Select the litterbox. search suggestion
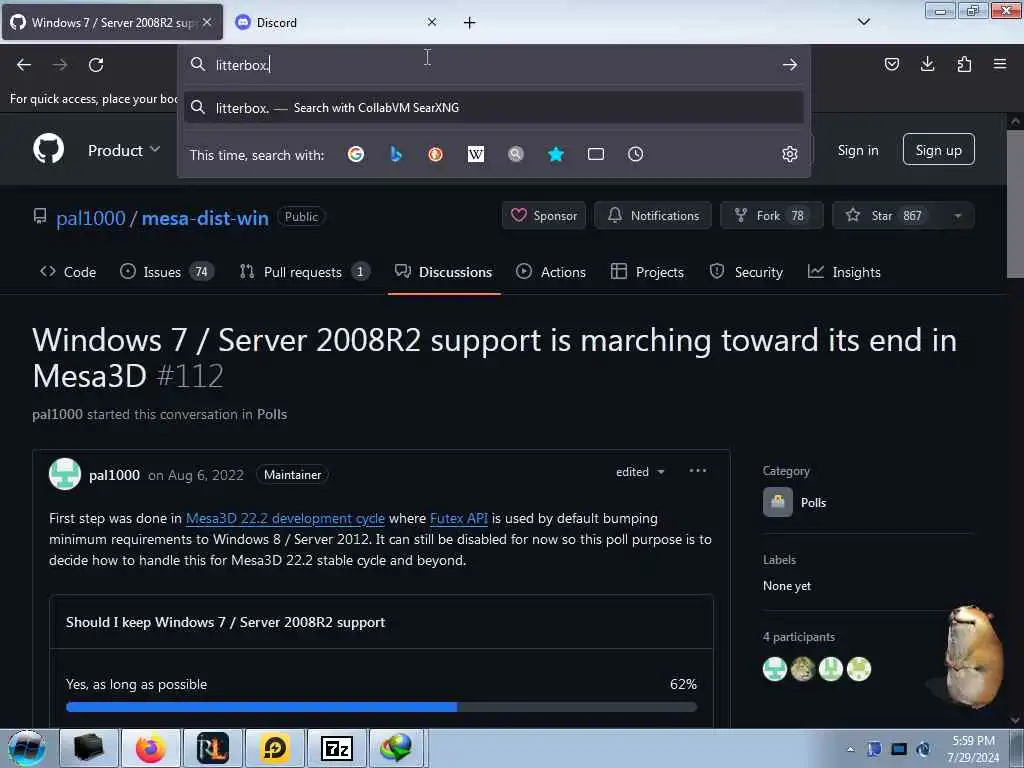The height and width of the screenshot is (768, 1024). [x=494, y=108]
